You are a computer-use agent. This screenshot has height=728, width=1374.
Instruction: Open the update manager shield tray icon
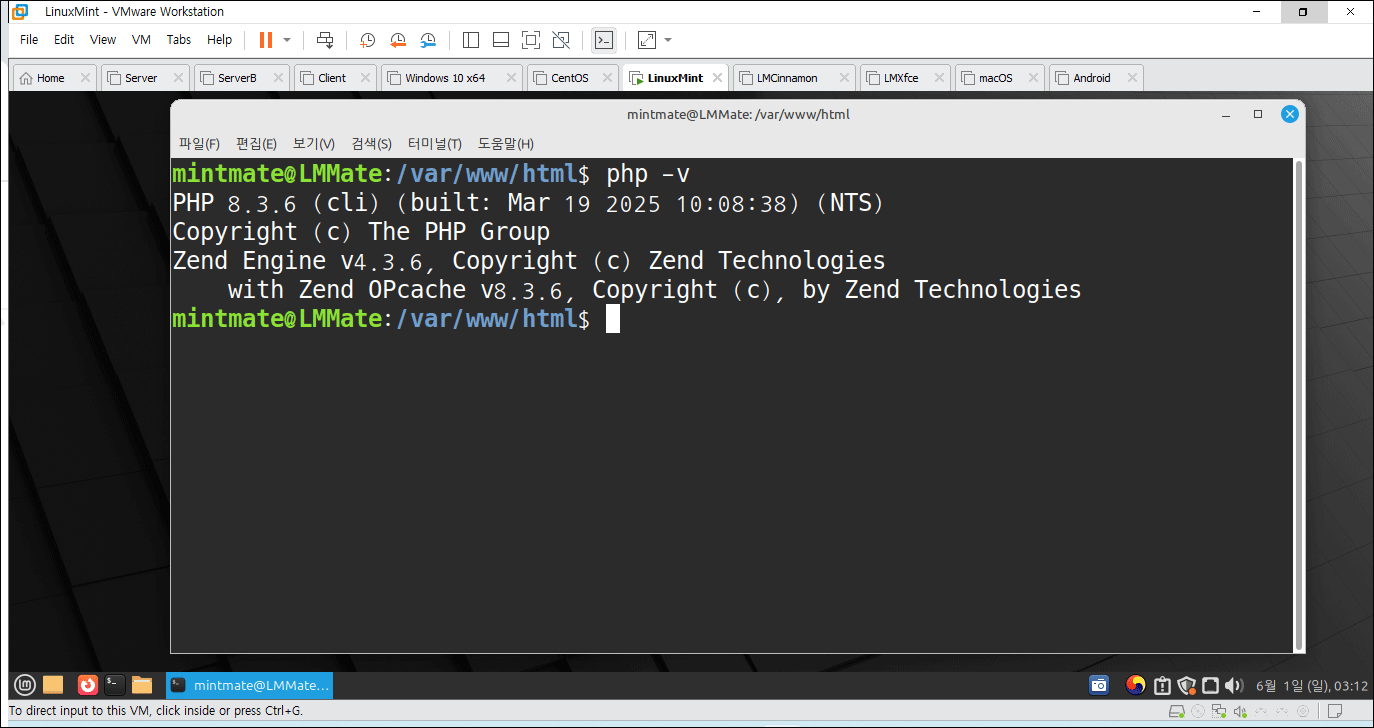point(1187,685)
